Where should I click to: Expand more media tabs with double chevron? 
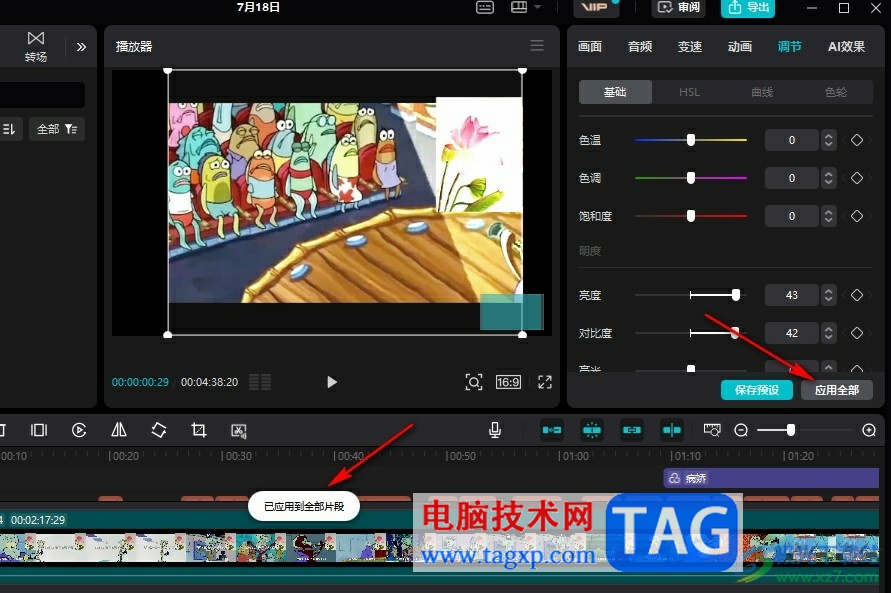point(81,47)
